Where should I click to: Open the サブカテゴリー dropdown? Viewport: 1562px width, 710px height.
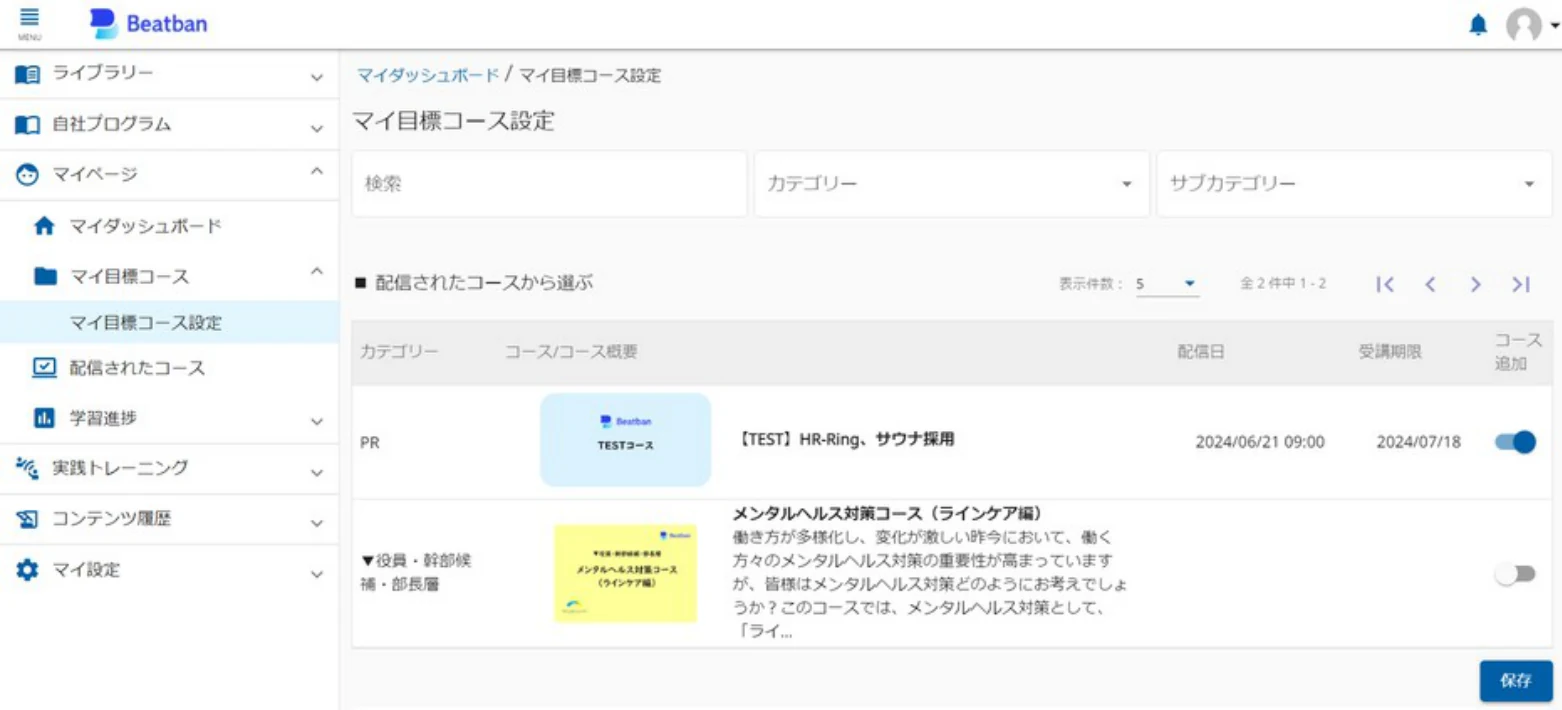[1354, 184]
